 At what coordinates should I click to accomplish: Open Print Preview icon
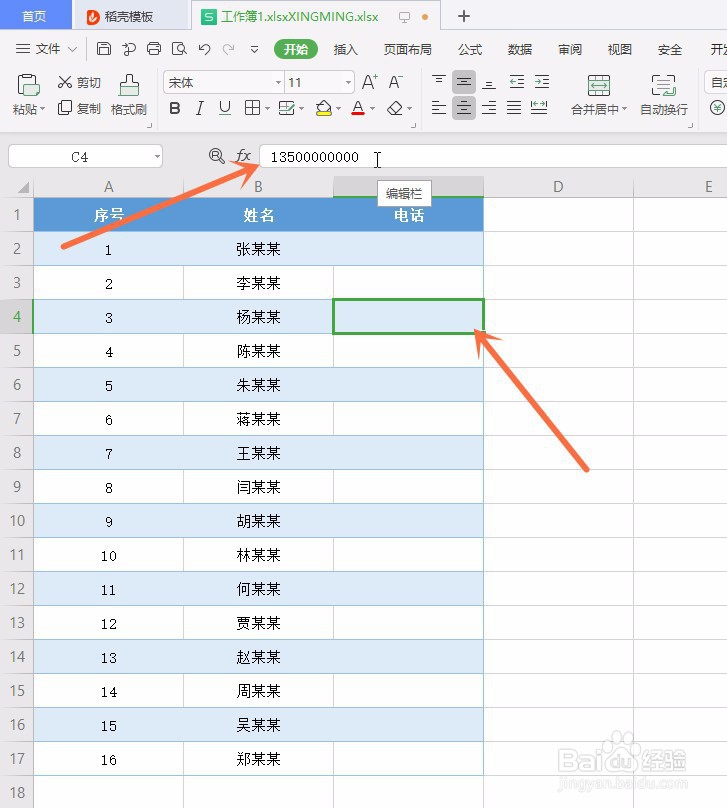[179, 49]
